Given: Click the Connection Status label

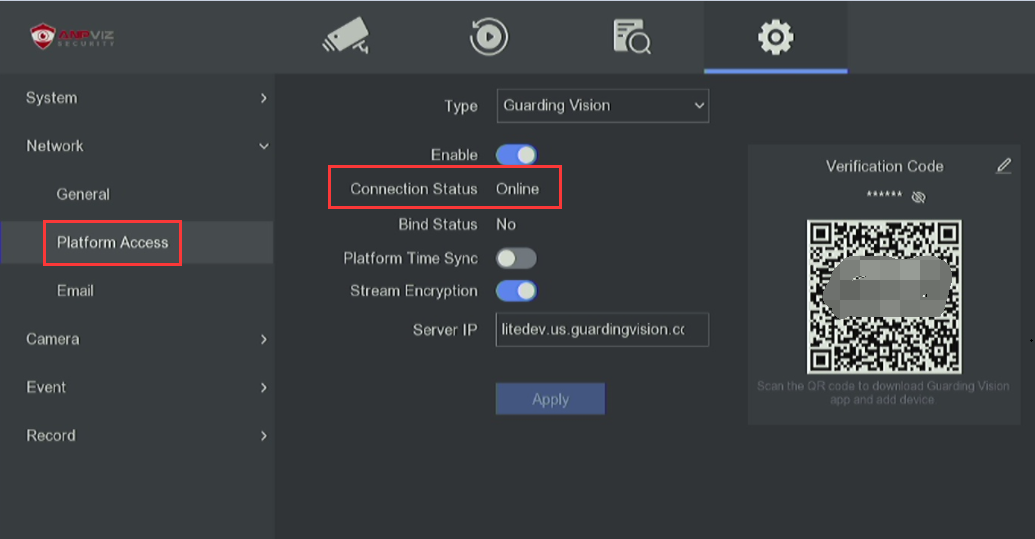Looking at the screenshot, I should pyautogui.click(x=413, y=189).
